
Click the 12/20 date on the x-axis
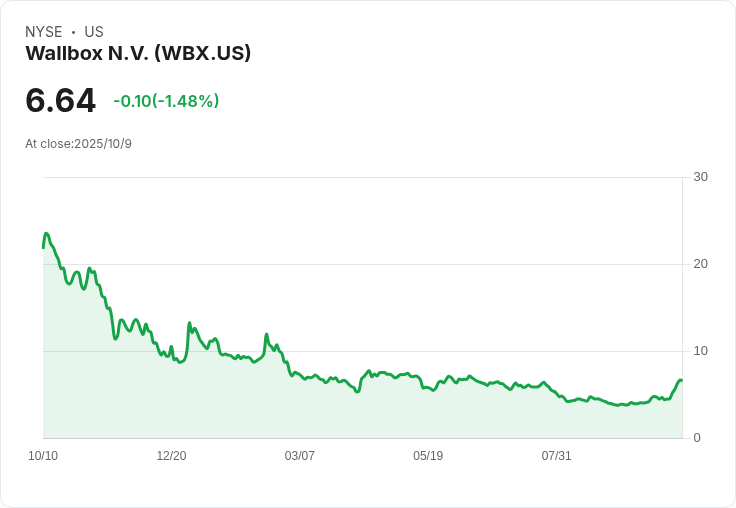[x=171, y=456]
